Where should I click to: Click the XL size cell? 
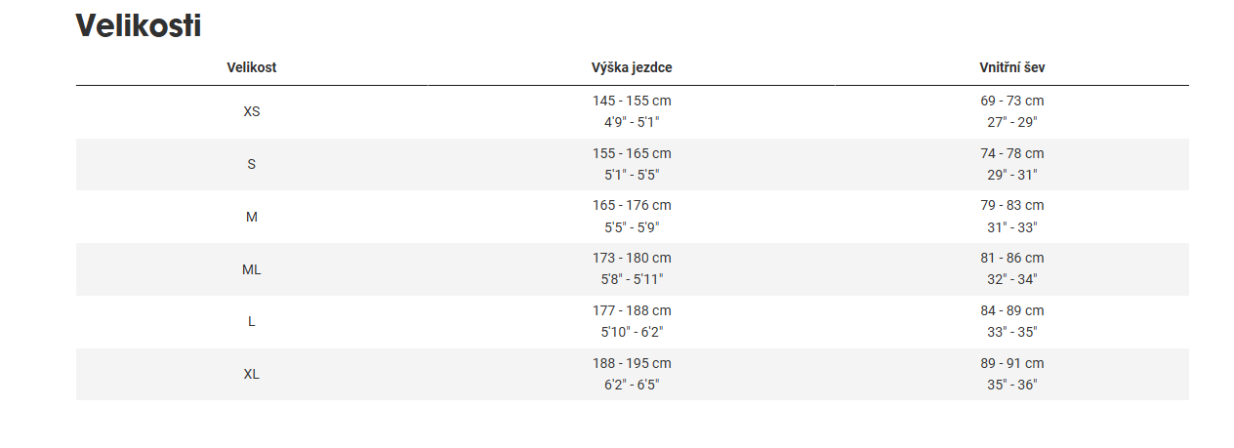coord(251,374)
